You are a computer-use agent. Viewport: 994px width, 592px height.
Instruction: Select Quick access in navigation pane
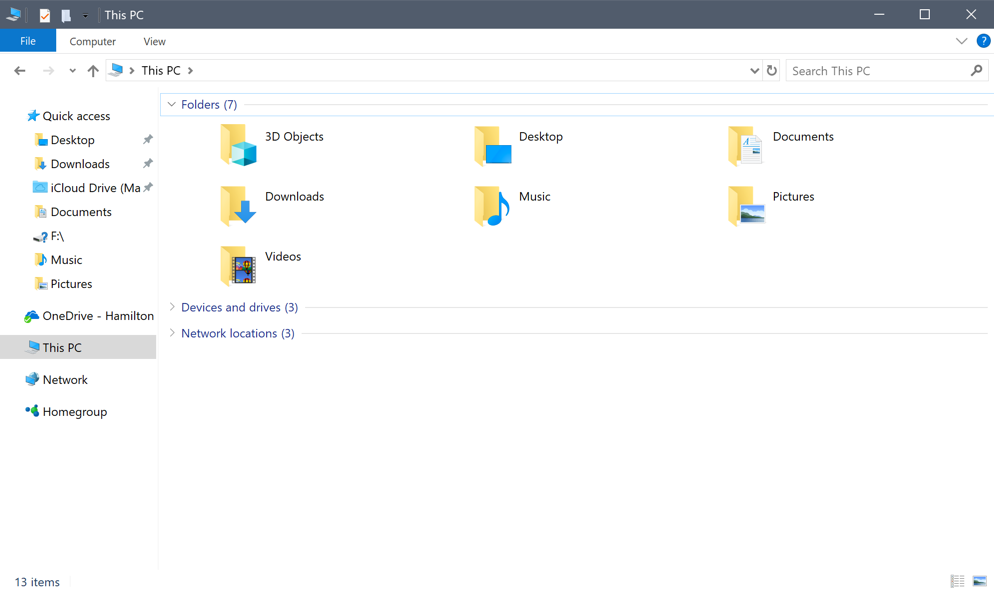tap(77, 116)
